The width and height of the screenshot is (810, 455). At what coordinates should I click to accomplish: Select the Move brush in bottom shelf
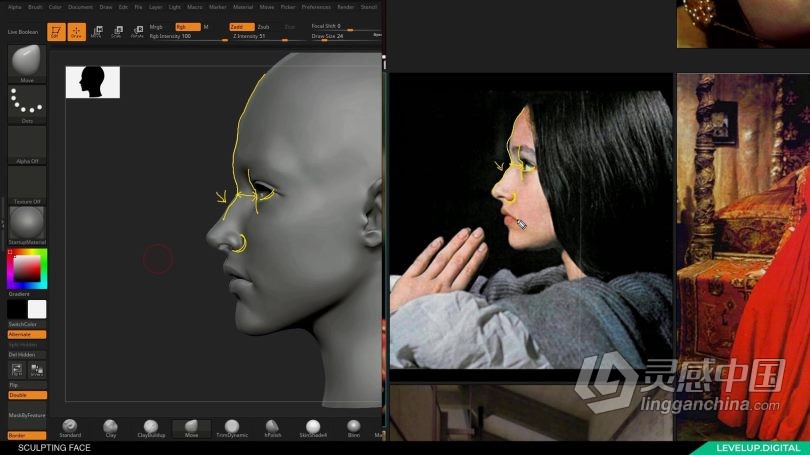coord(192,429)
